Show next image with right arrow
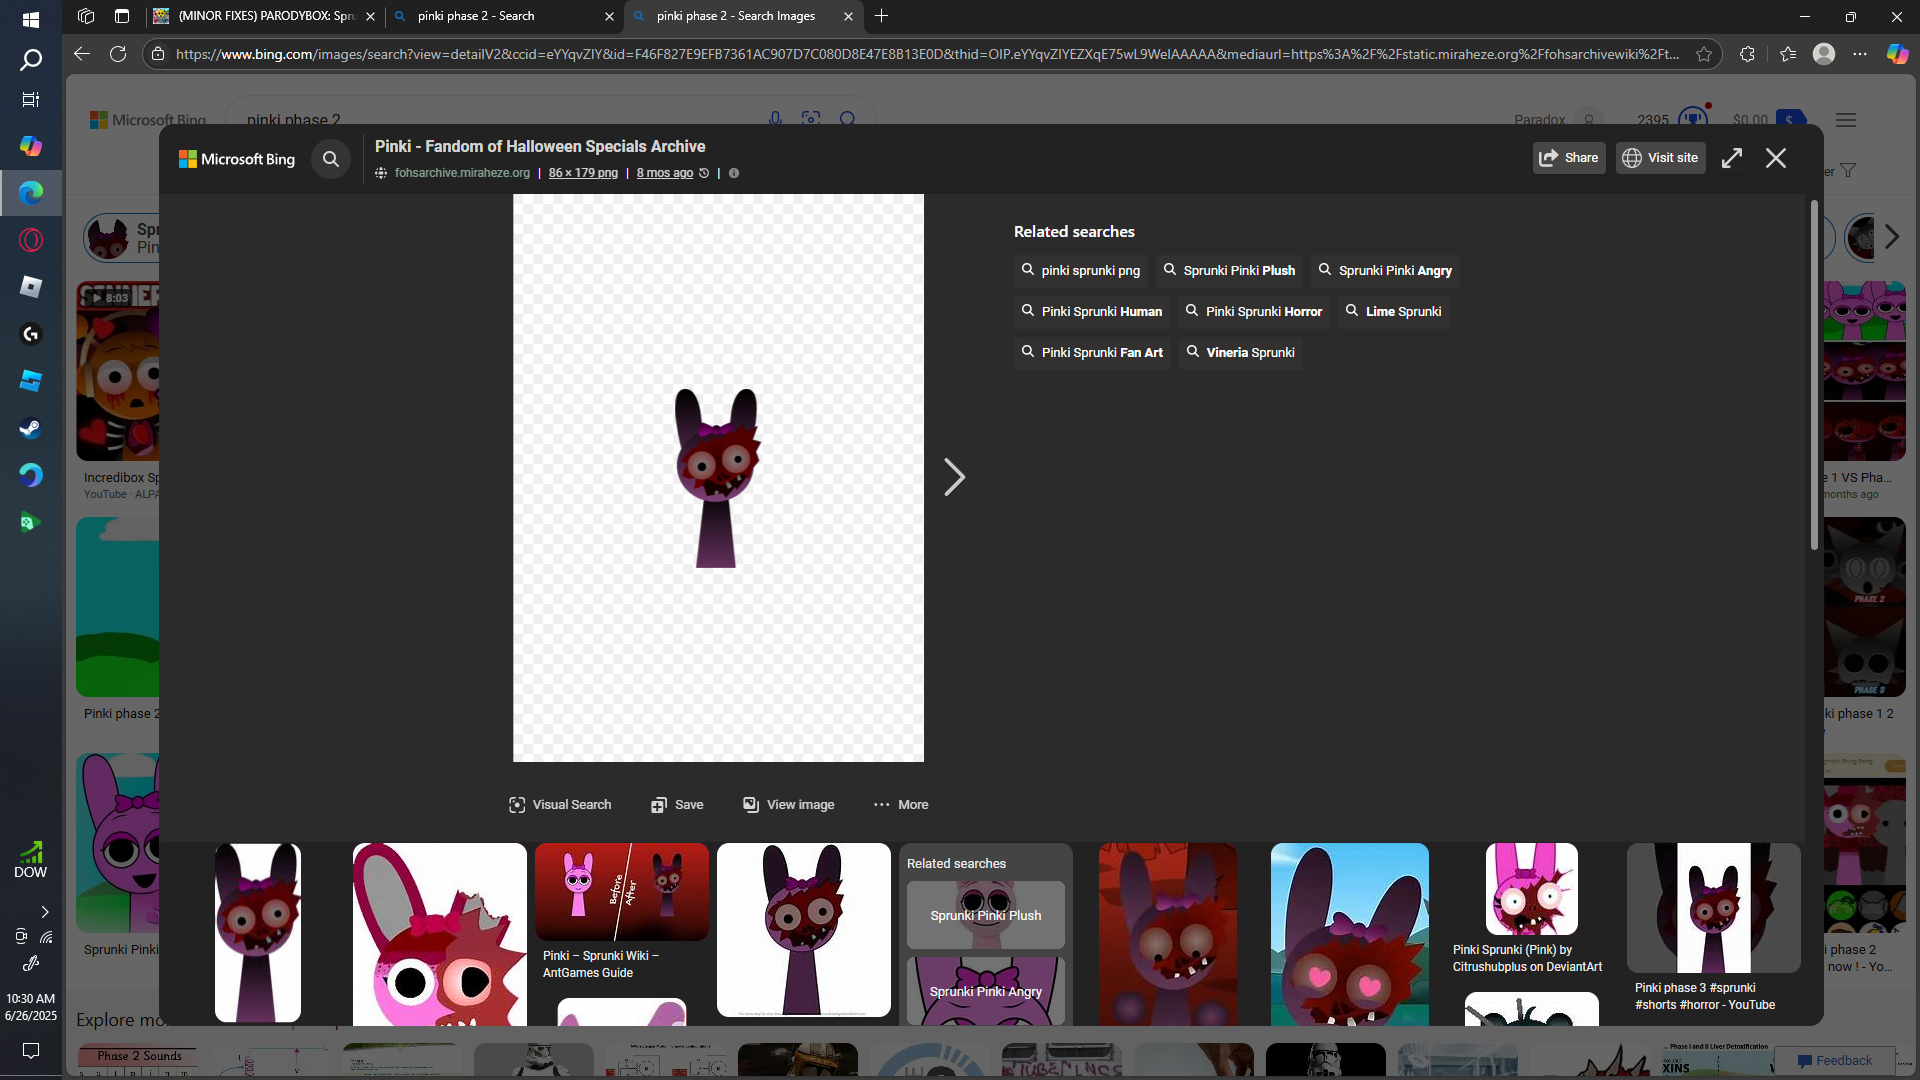 955,477
